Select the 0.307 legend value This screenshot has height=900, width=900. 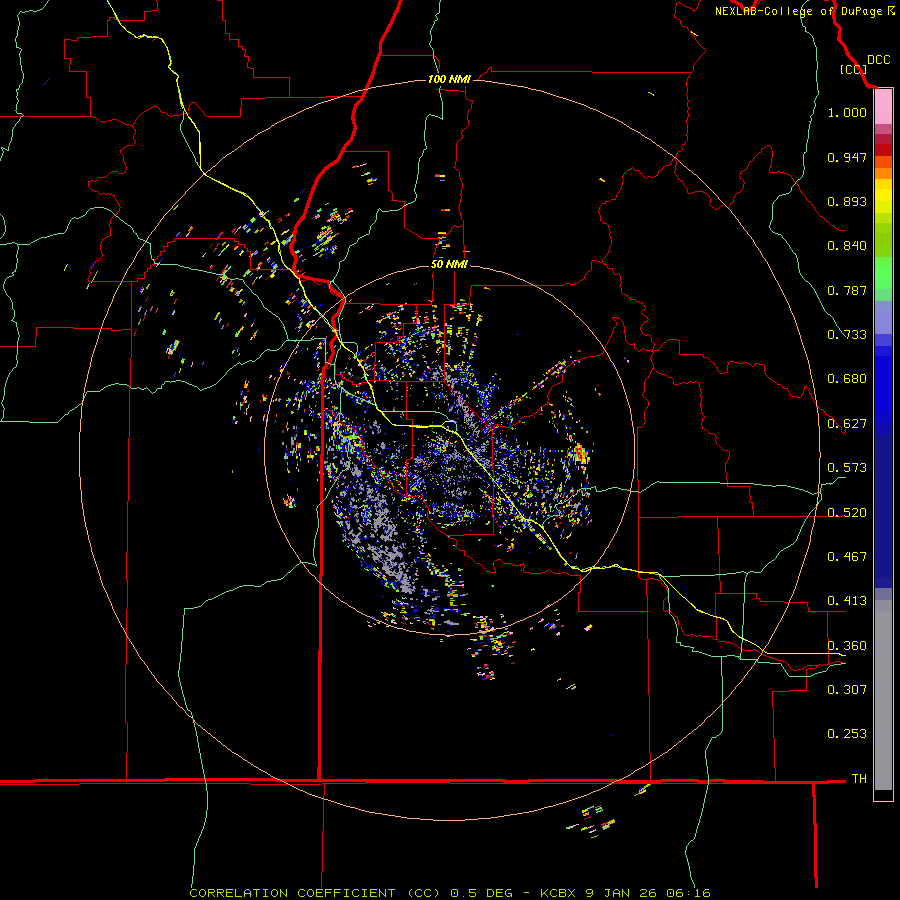[x=847, y=689]
